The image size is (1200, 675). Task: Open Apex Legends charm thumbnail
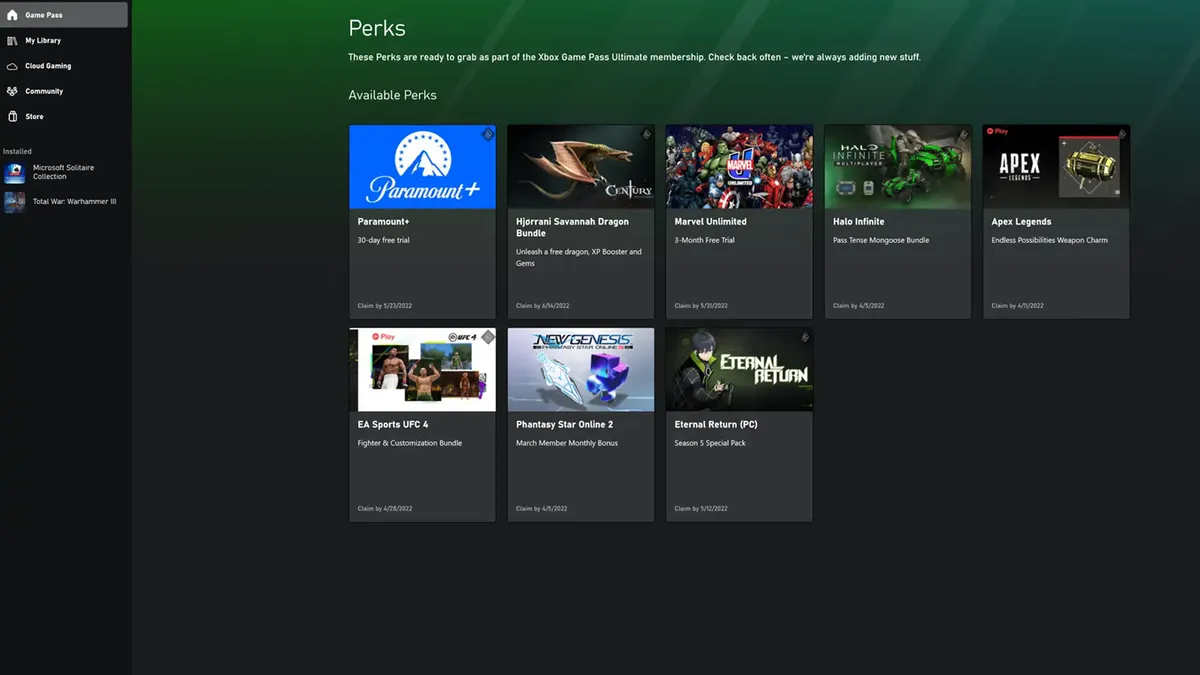pos(1056,167)
